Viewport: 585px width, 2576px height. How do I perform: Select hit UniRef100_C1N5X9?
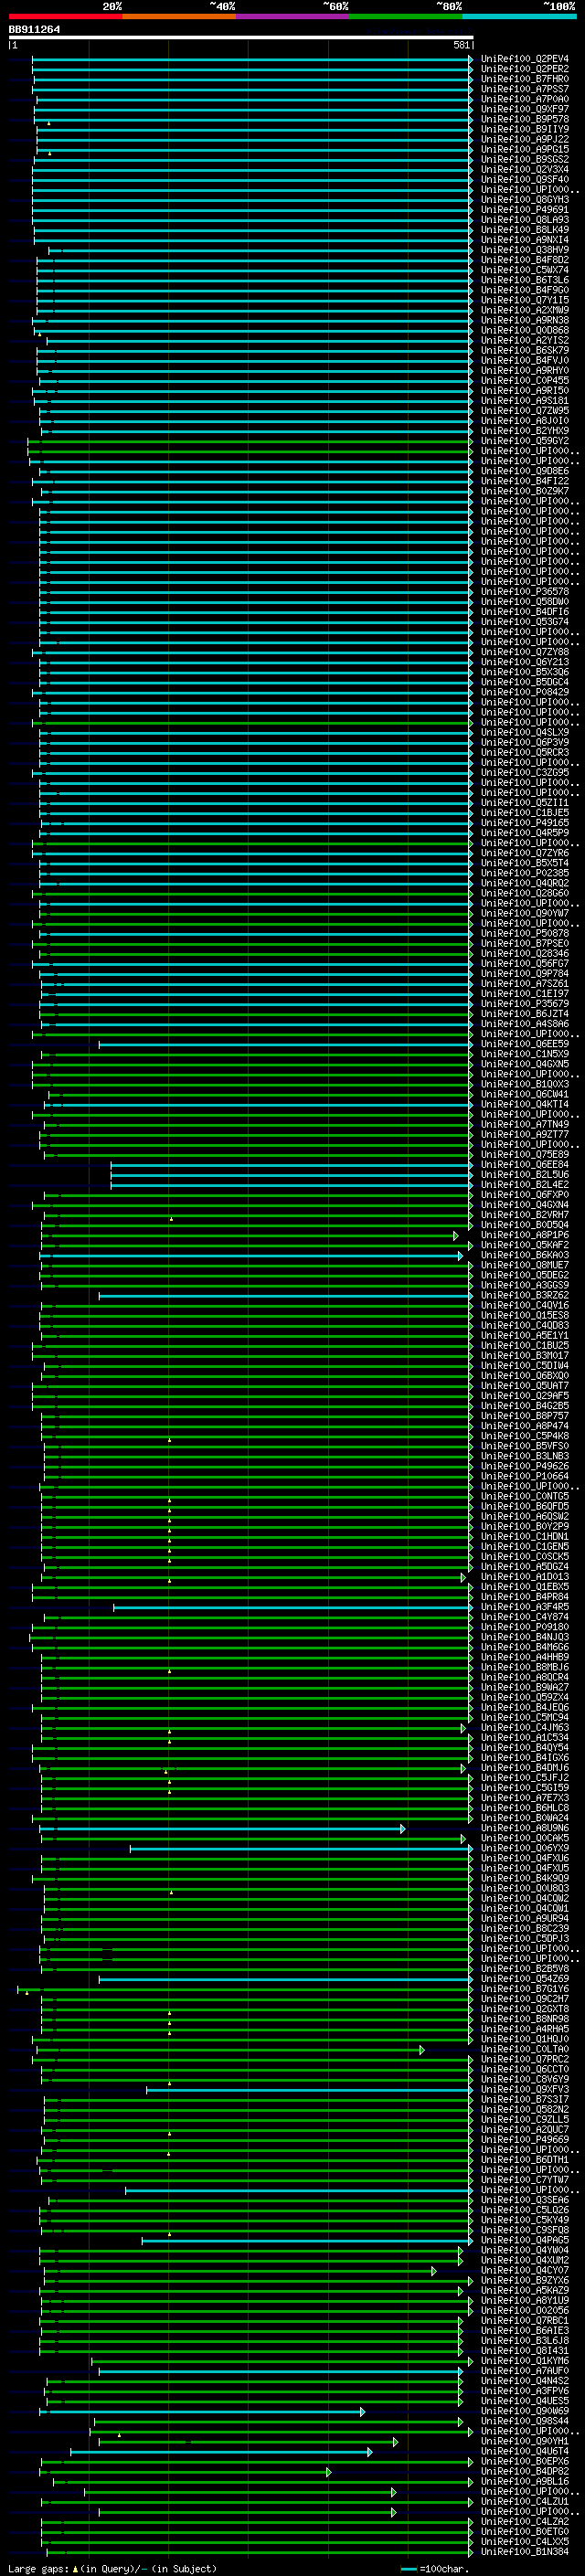(x=525, y=1054)
